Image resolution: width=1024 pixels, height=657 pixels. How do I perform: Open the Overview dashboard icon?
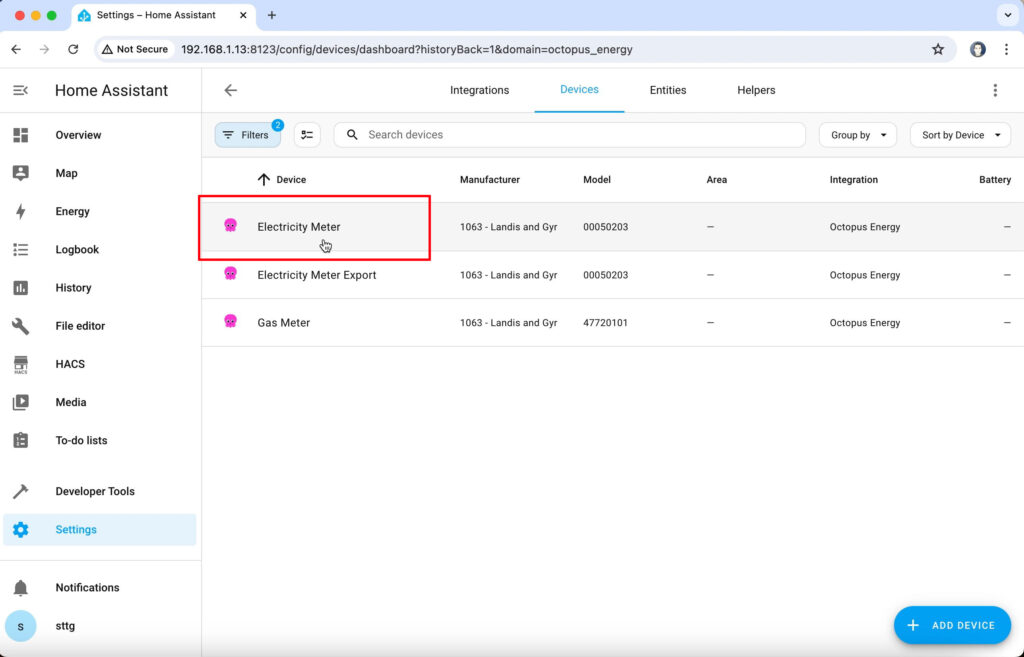pos(21,135)
